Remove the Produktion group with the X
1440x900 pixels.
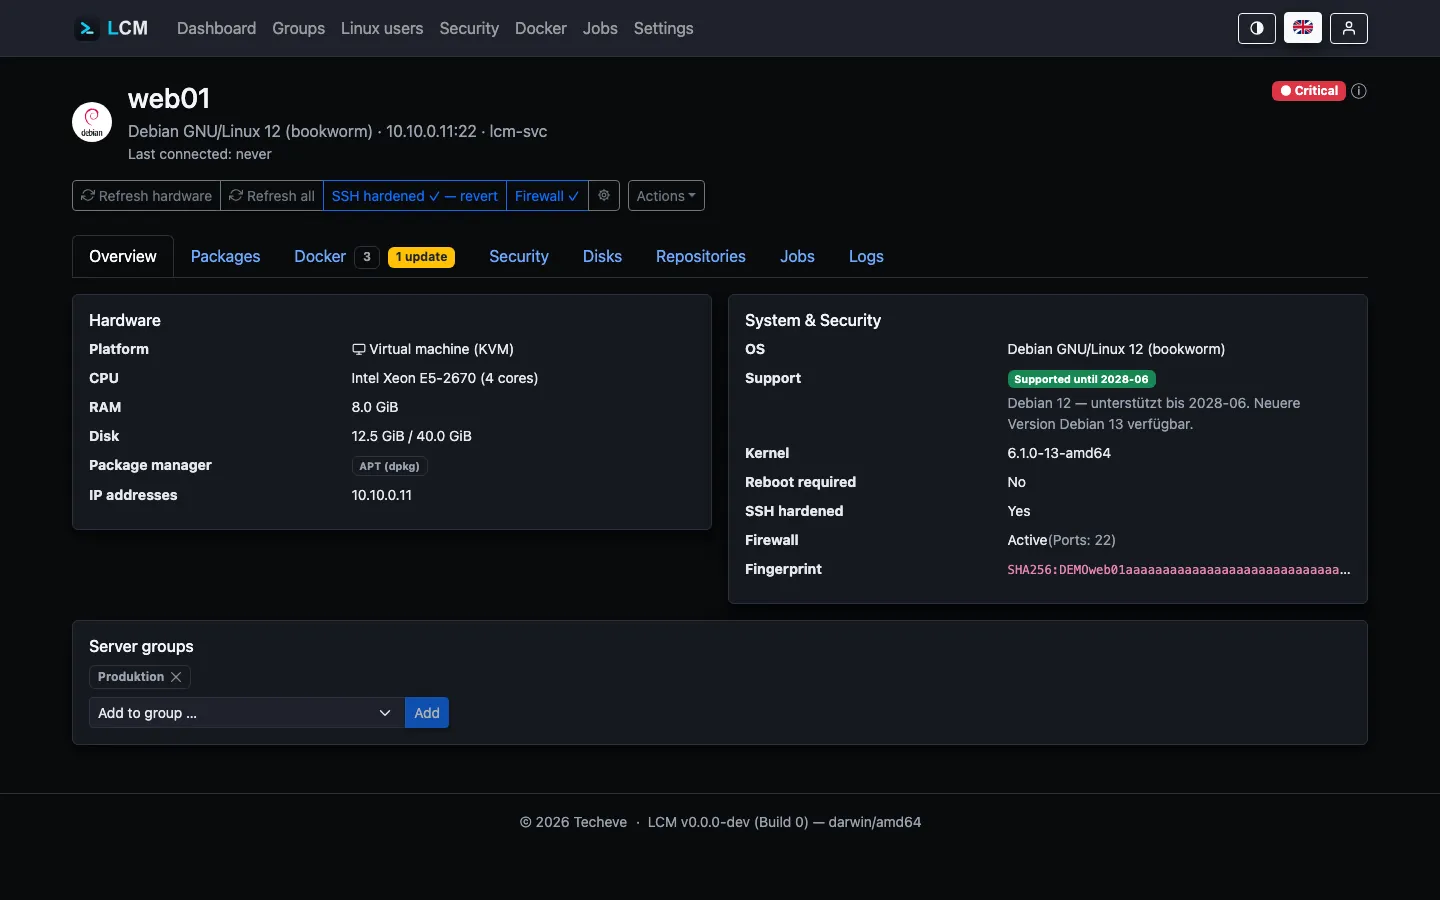(x=176, y=677)
